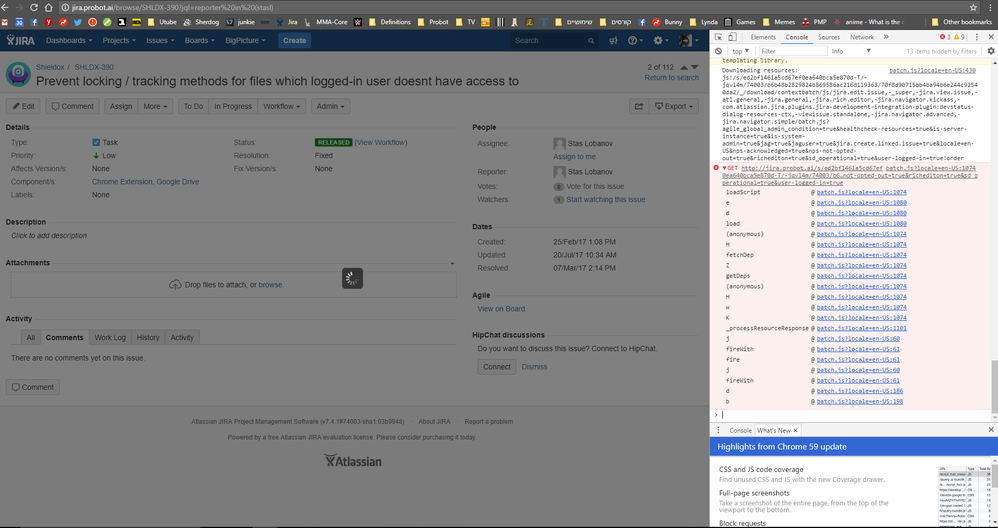Open the More actions dropdown
This screenshot has width=998, height=528.
[x=155, y=106]
